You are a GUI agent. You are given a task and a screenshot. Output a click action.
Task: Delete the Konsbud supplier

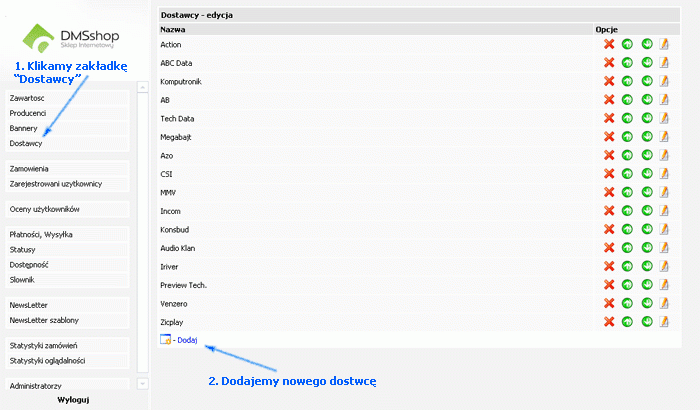609,230
